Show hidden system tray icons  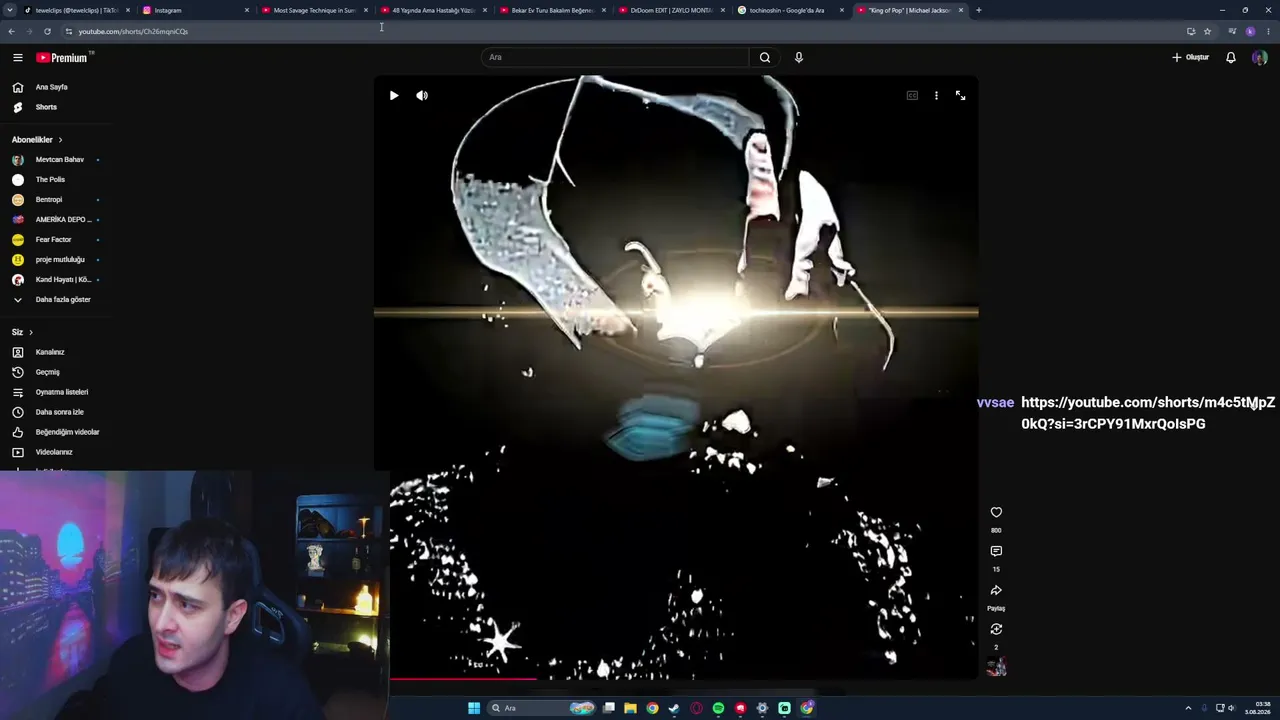[x=1188, y=708]
